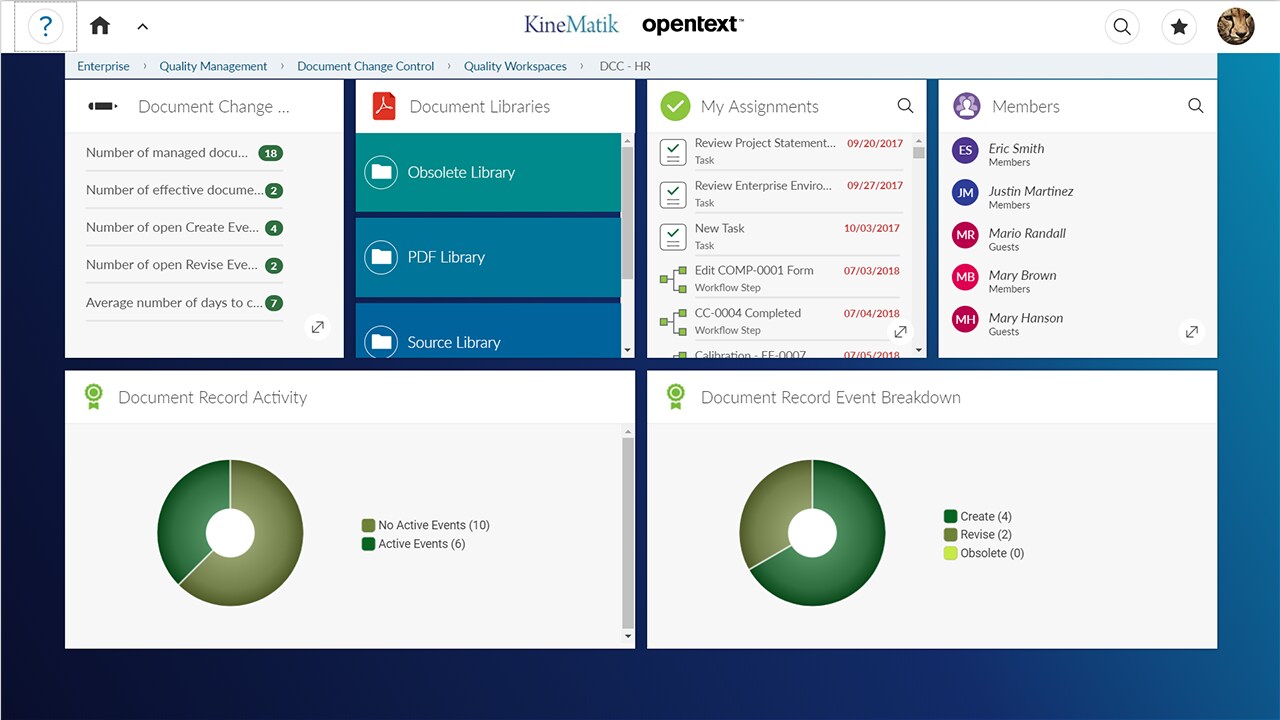Click the Document Libraries scrollbar down arrow
Screen dimensions: 1280x720
(628, 351)
